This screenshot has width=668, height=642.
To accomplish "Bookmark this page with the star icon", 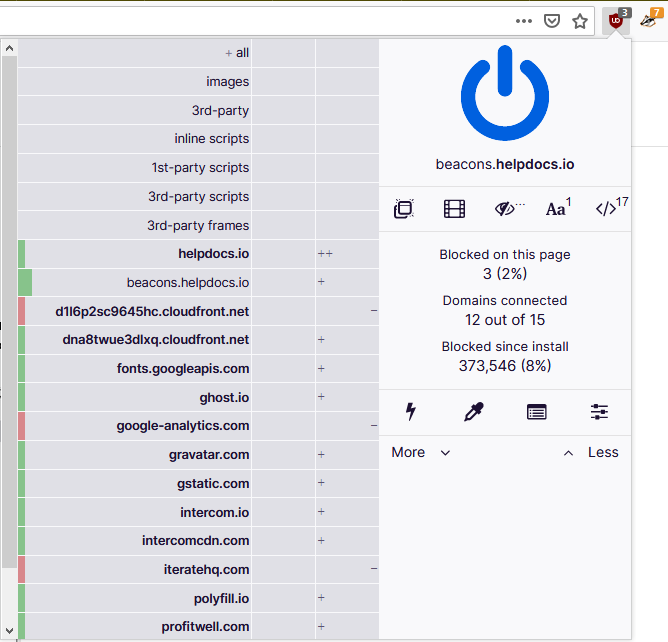I will pos(580,21).
